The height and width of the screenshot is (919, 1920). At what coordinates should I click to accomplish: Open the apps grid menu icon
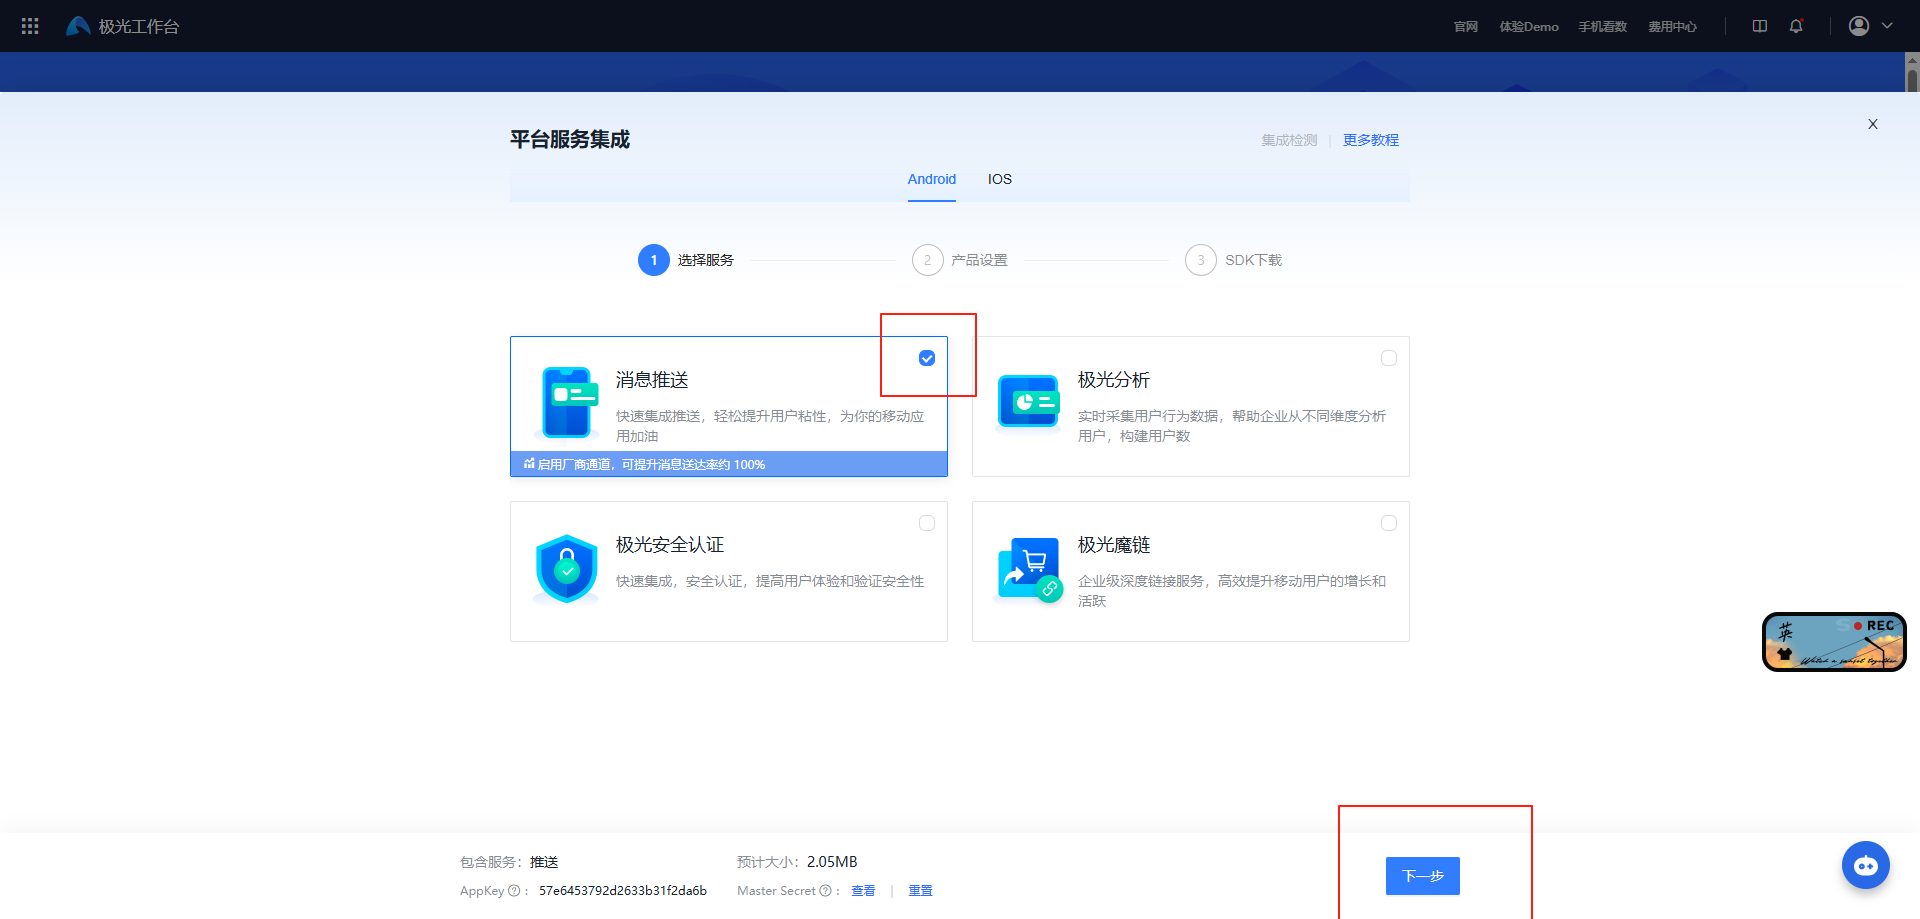[30, 26]
